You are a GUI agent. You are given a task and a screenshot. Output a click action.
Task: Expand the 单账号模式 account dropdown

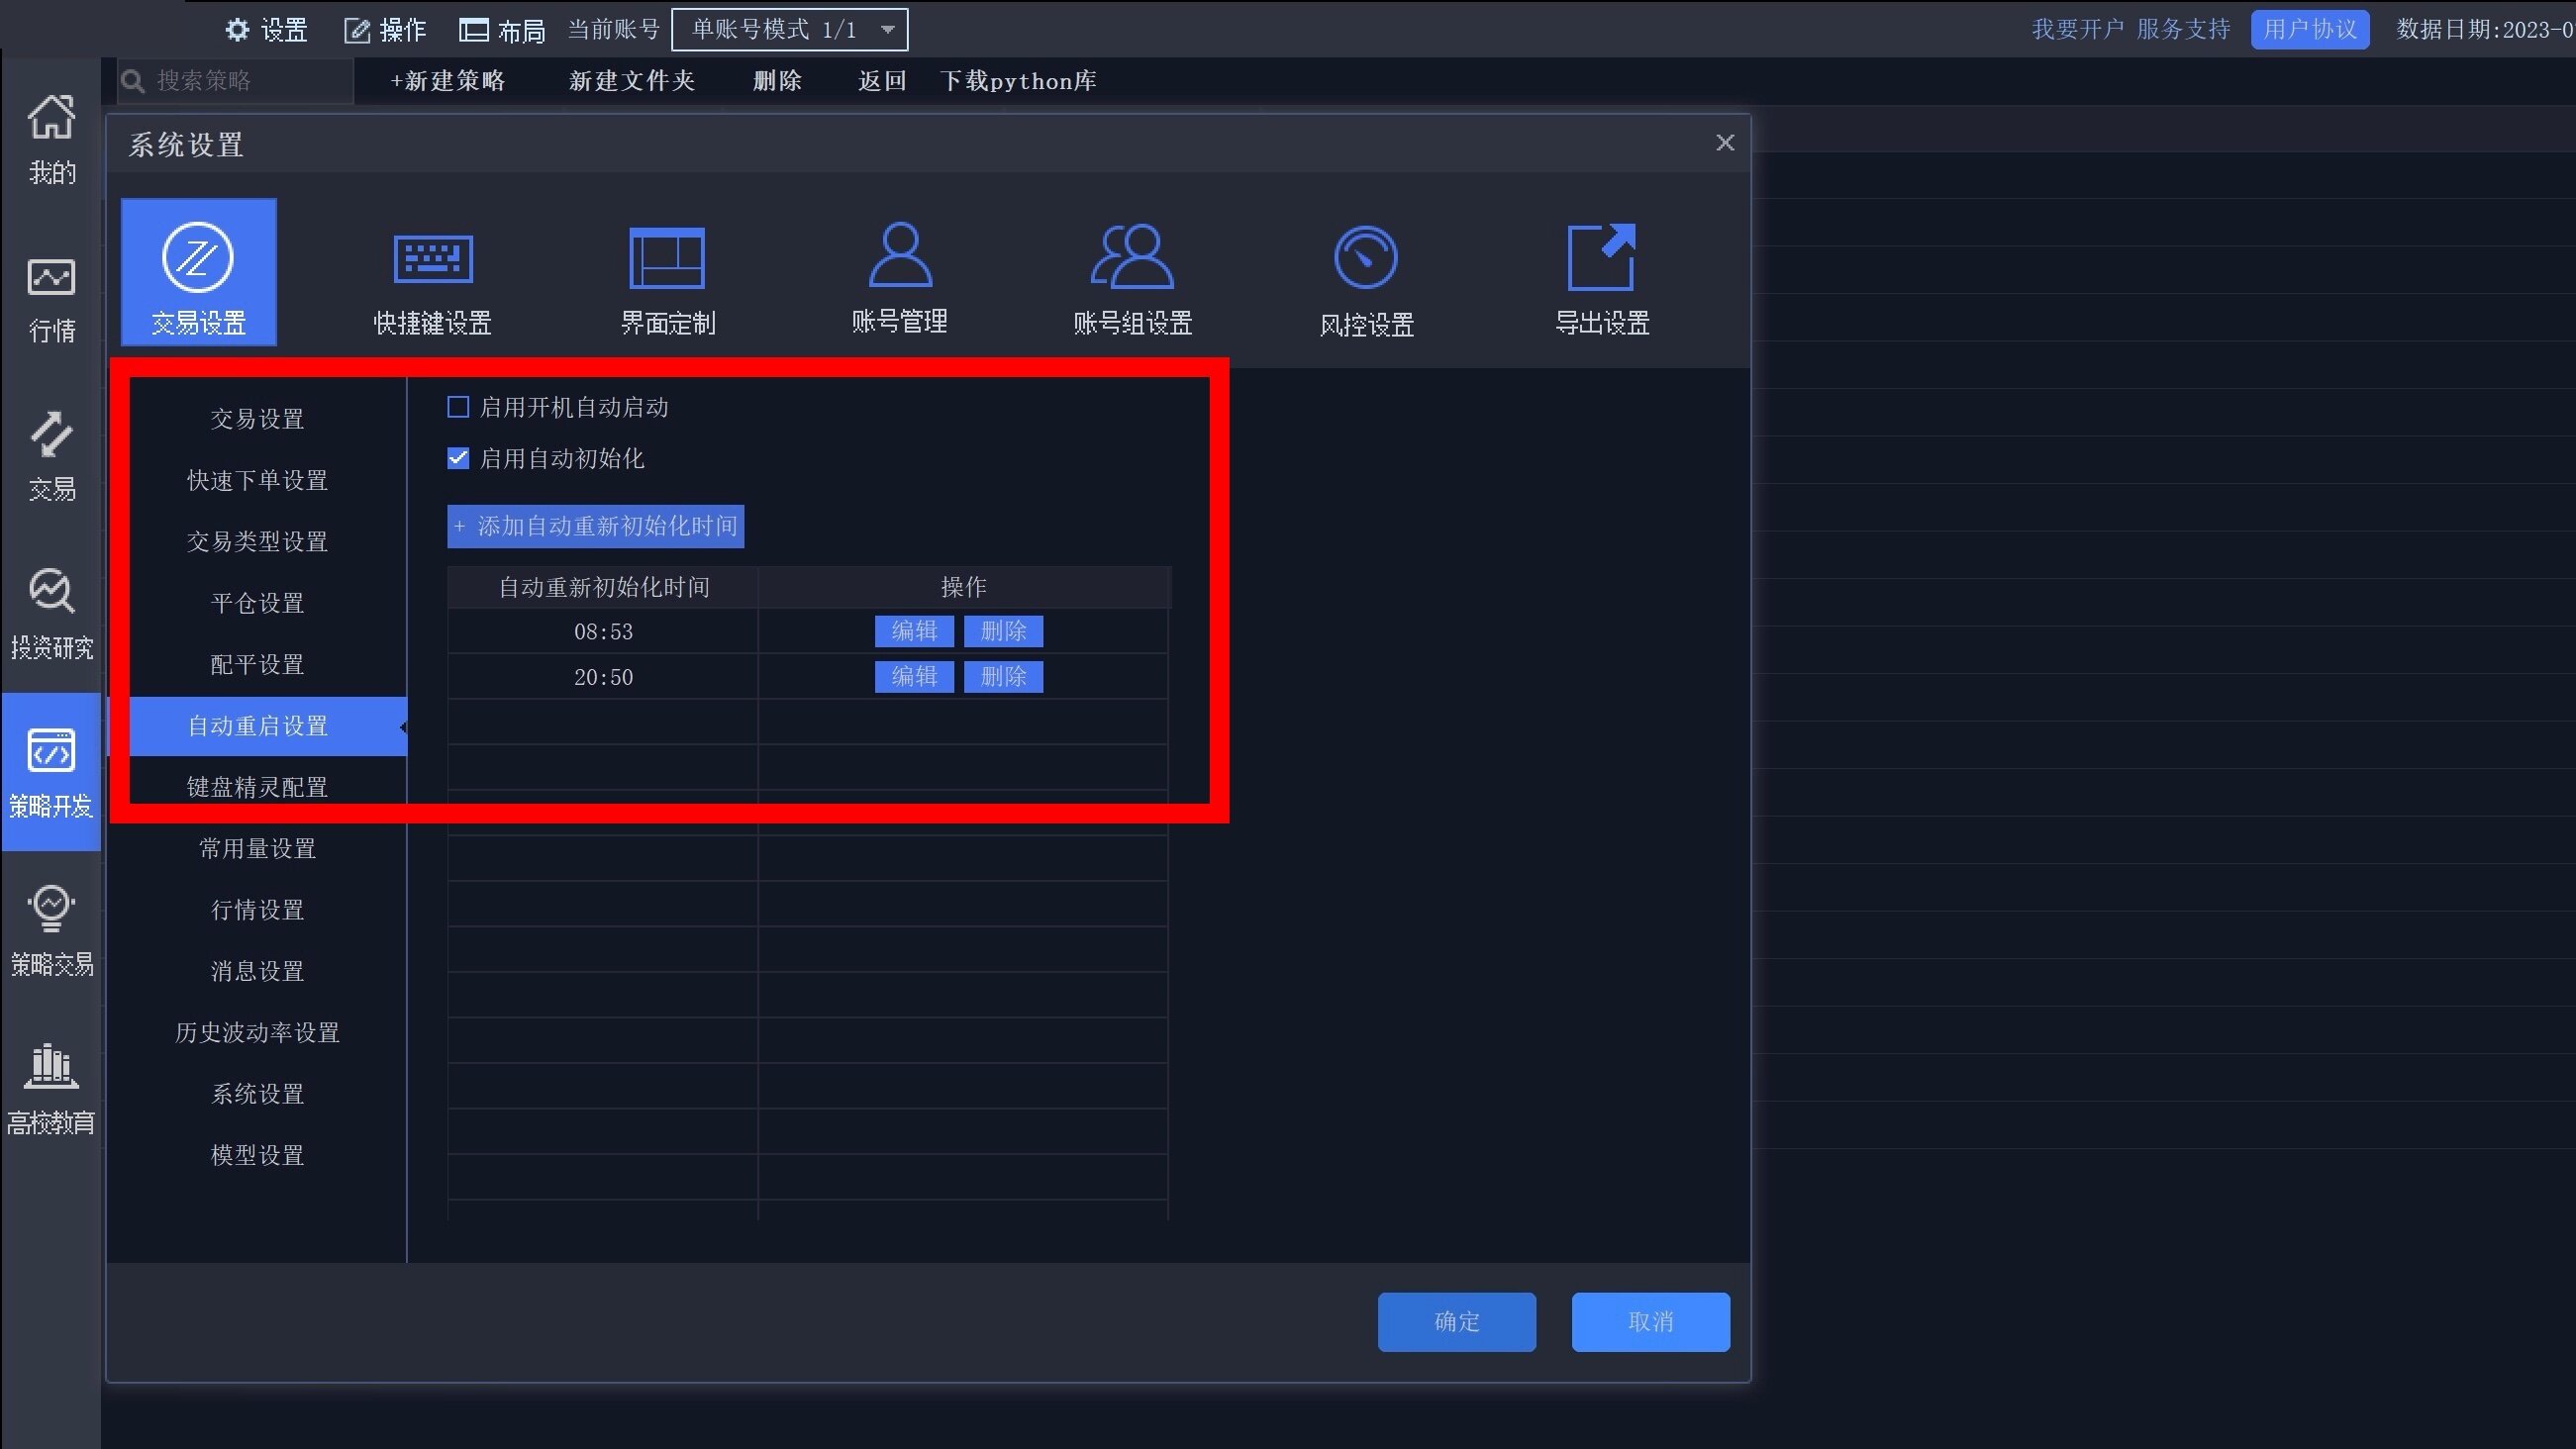click(x=789, y=29)
